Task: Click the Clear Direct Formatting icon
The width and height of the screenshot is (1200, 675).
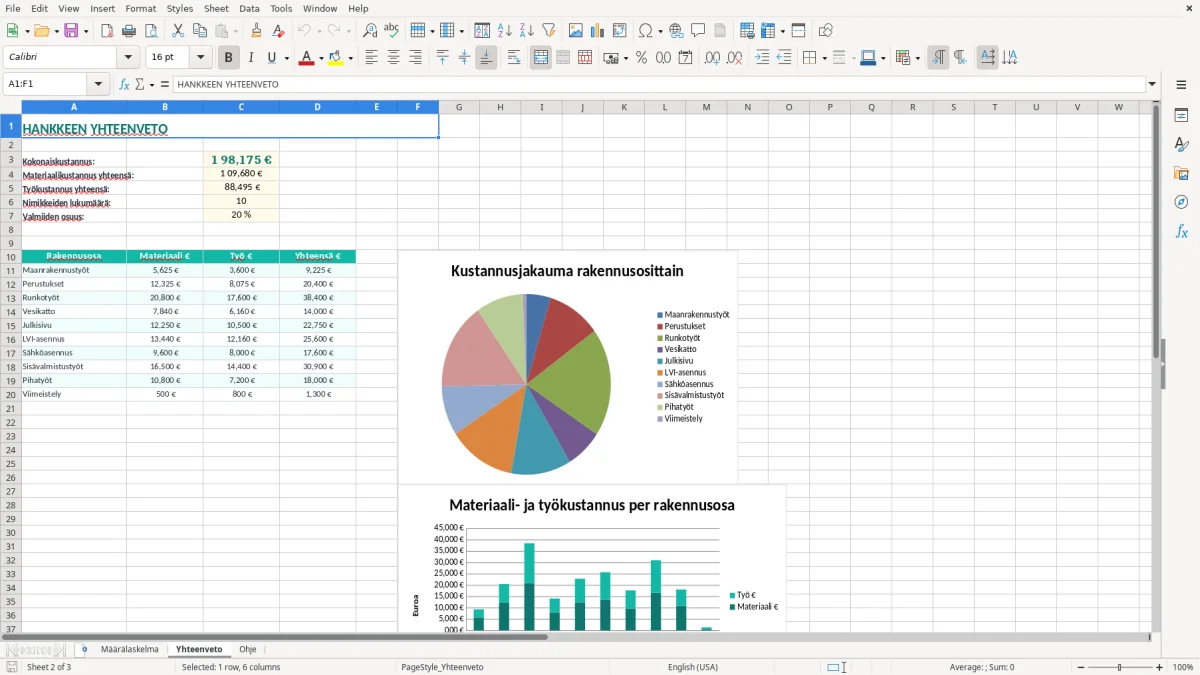Action: click(x=278, y=31)
